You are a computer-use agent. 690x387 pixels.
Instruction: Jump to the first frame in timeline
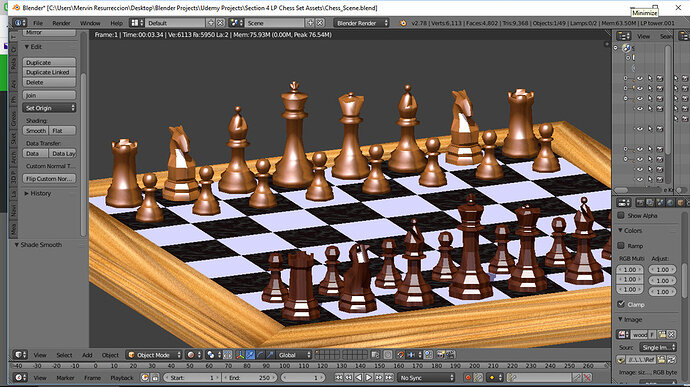coord(338,377)
